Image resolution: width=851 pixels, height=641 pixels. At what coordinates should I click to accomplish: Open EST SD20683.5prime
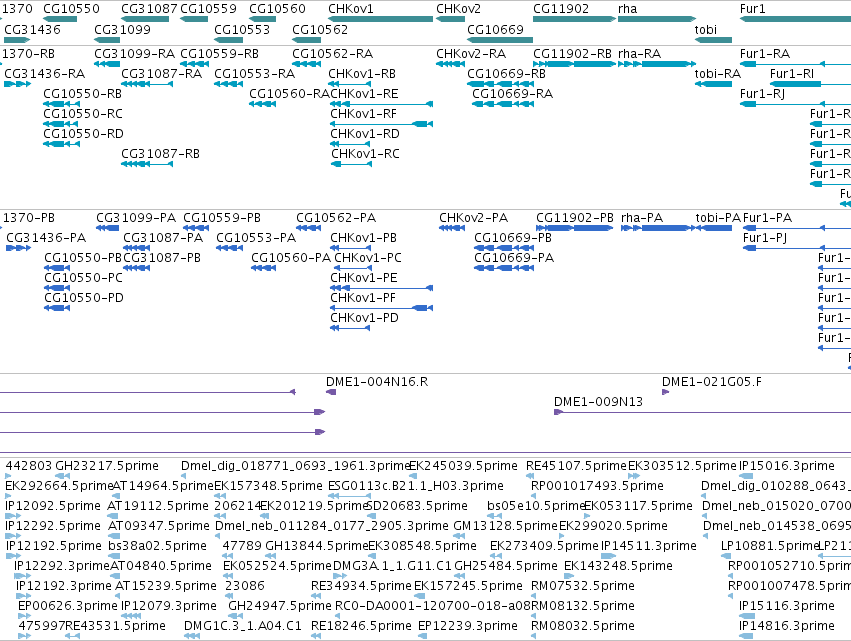[x=417, y=506]
